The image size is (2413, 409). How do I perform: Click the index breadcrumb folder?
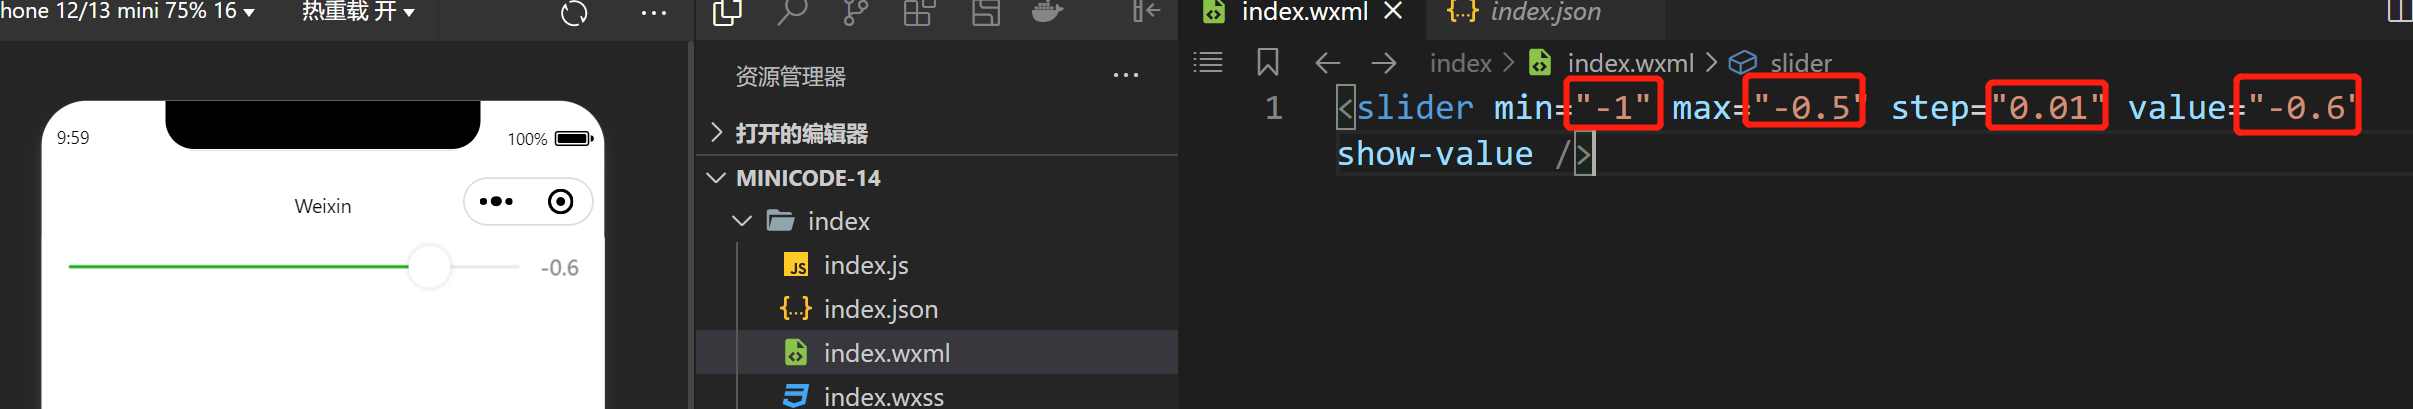[1461, 64]
